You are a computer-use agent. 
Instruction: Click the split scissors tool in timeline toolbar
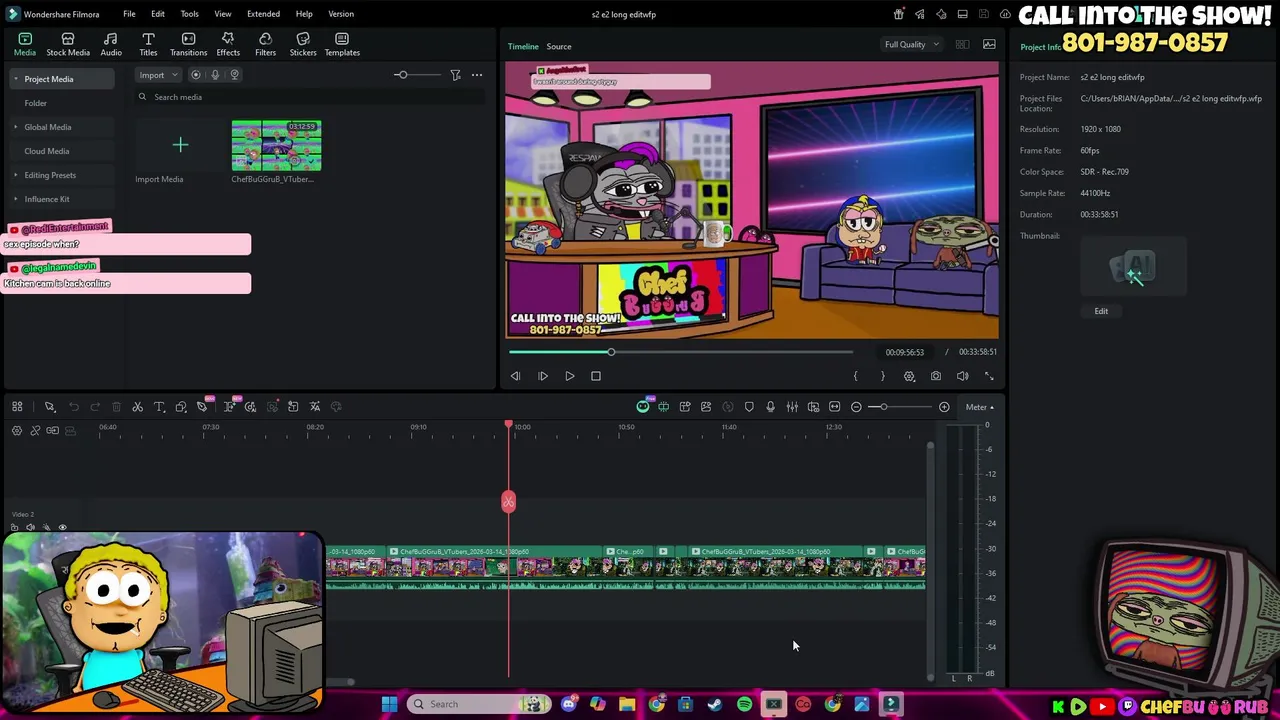[138, 407]
